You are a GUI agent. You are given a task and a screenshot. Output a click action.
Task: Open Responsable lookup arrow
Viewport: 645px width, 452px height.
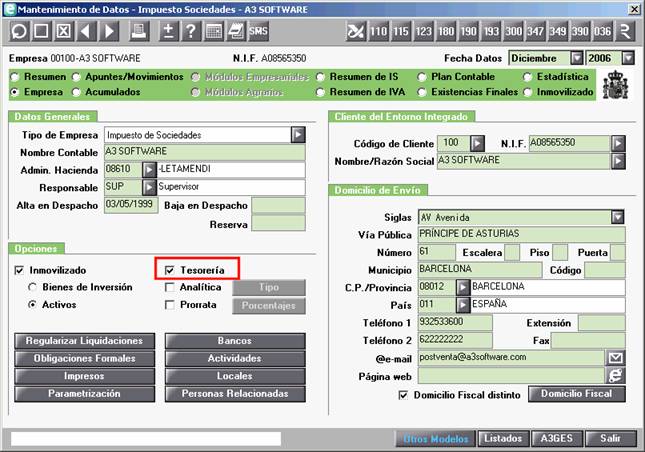pos(149,187)
